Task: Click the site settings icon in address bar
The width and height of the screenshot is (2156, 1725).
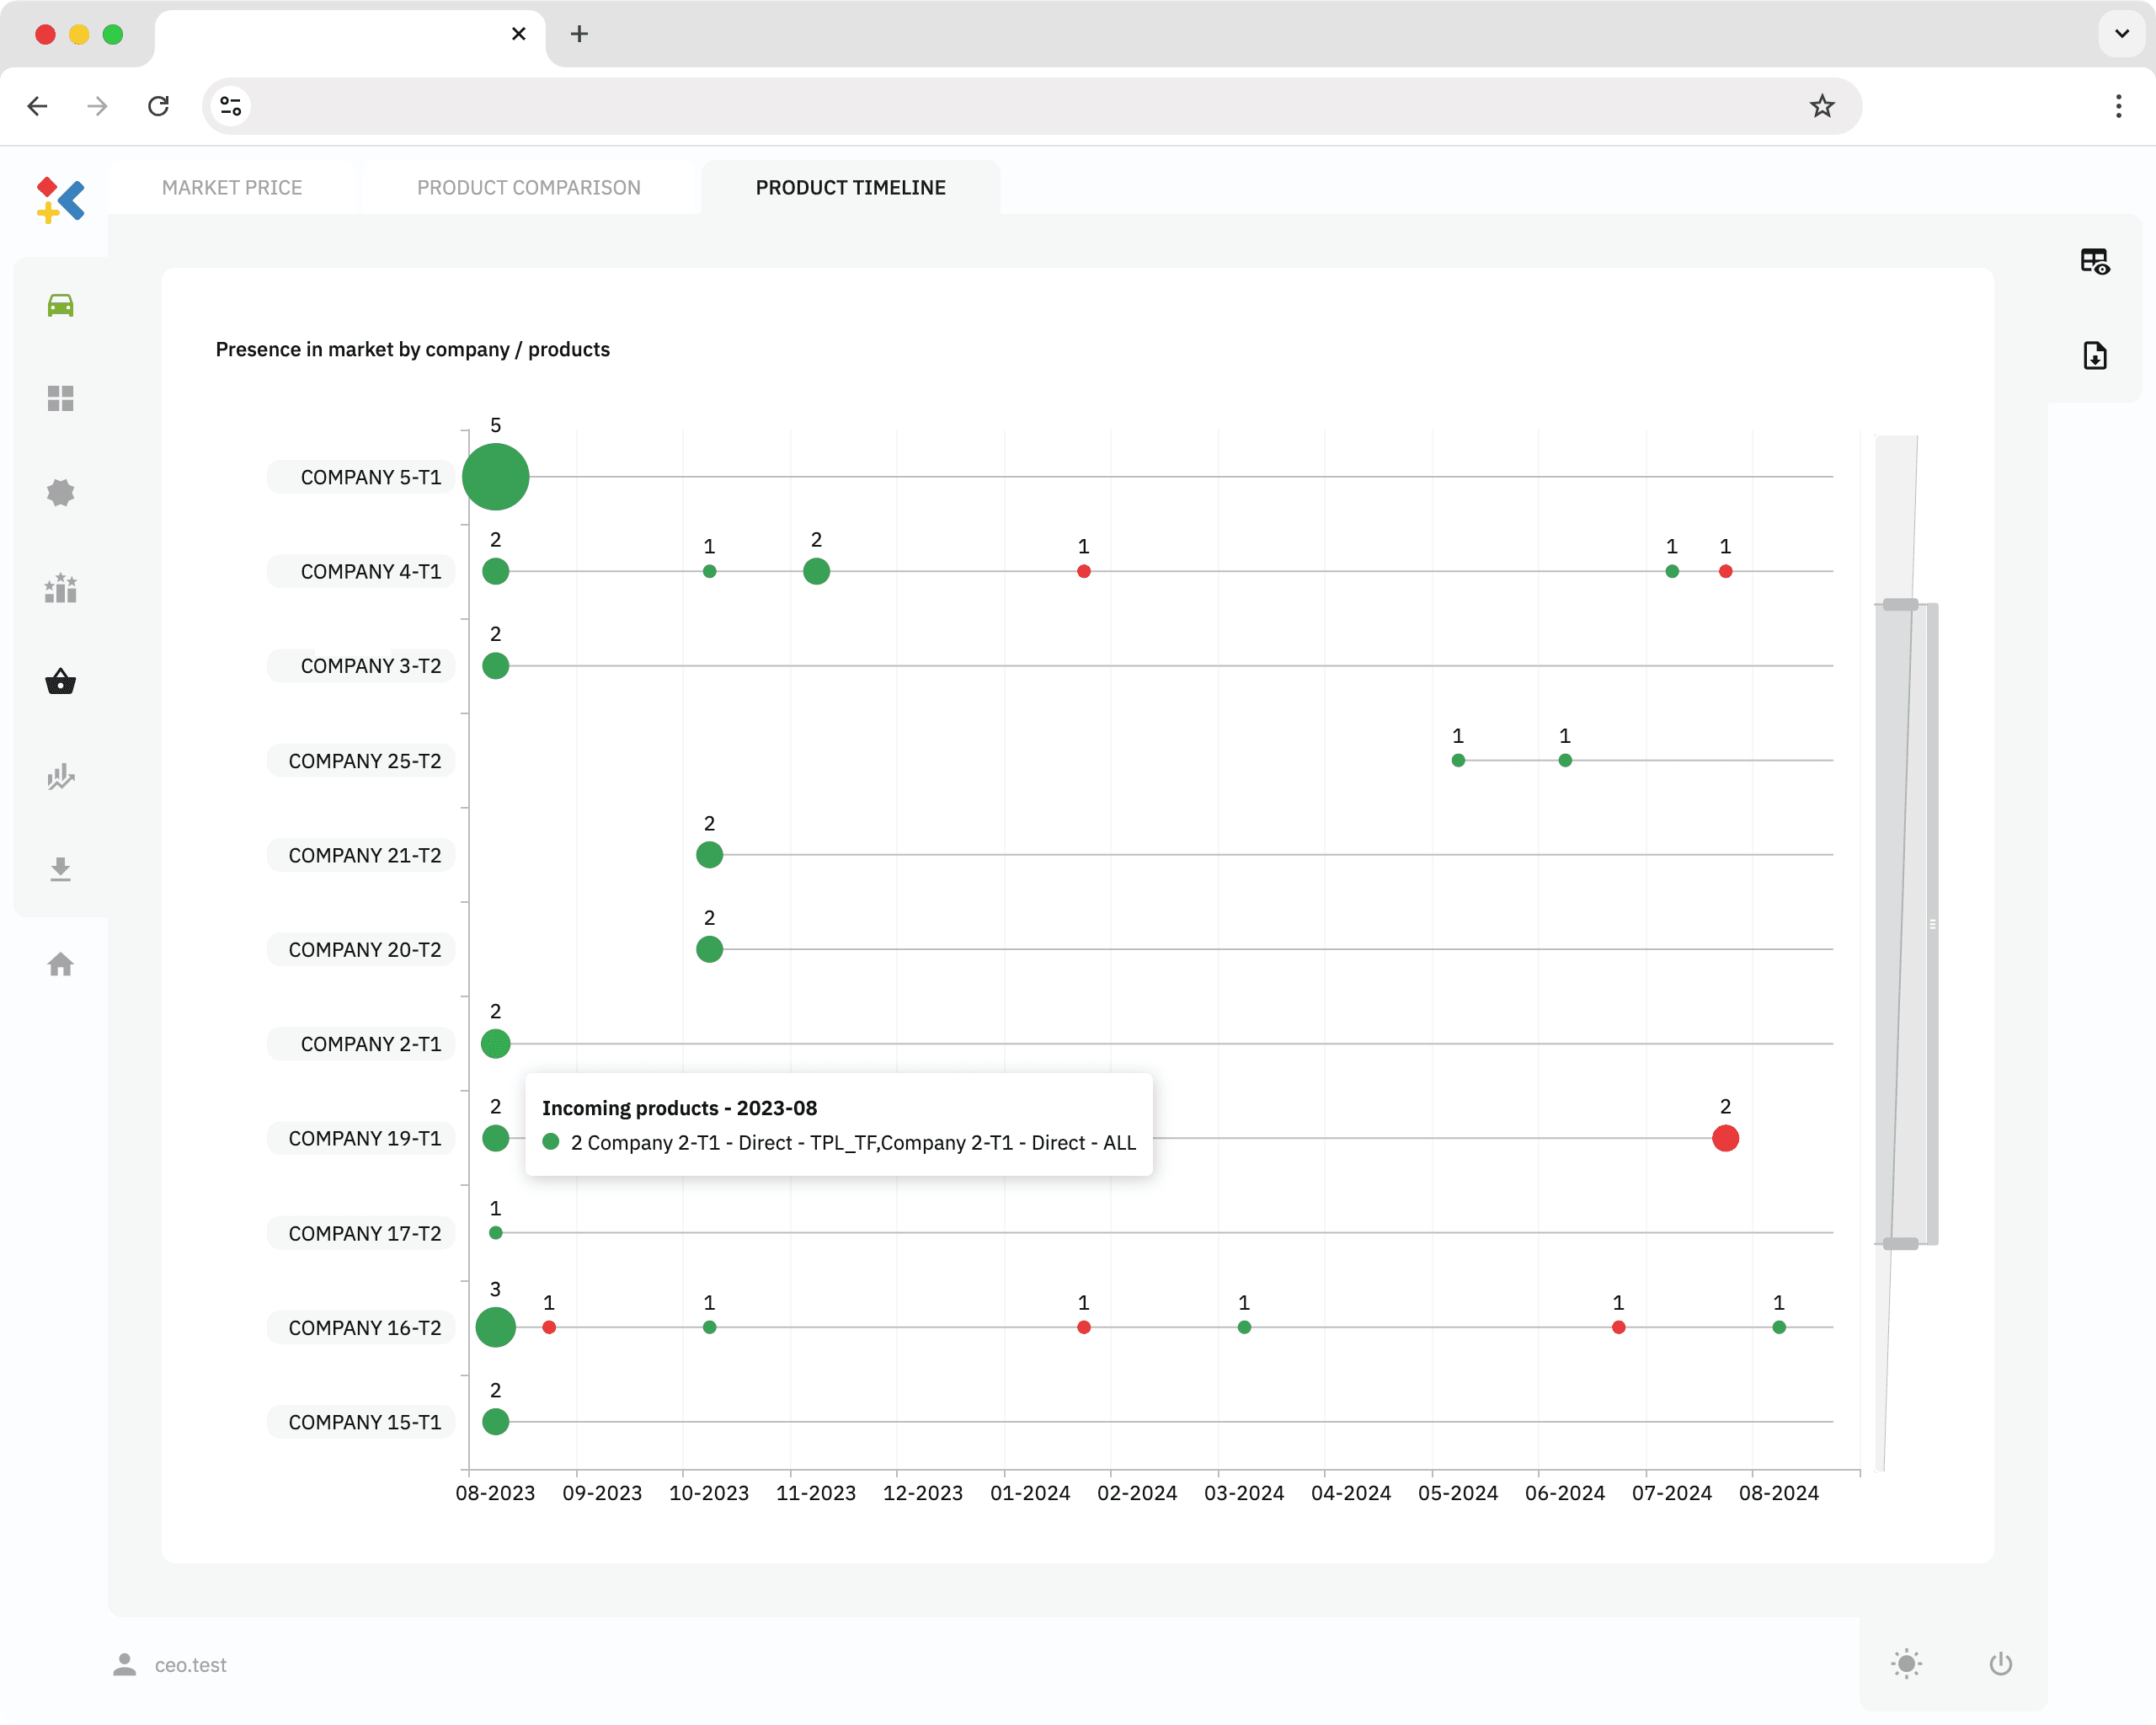Action: coord(231,106)
